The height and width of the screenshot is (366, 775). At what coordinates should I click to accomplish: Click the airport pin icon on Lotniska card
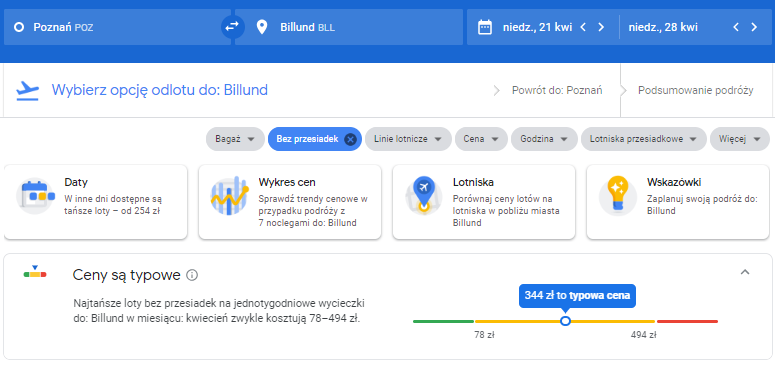point(423,195)
